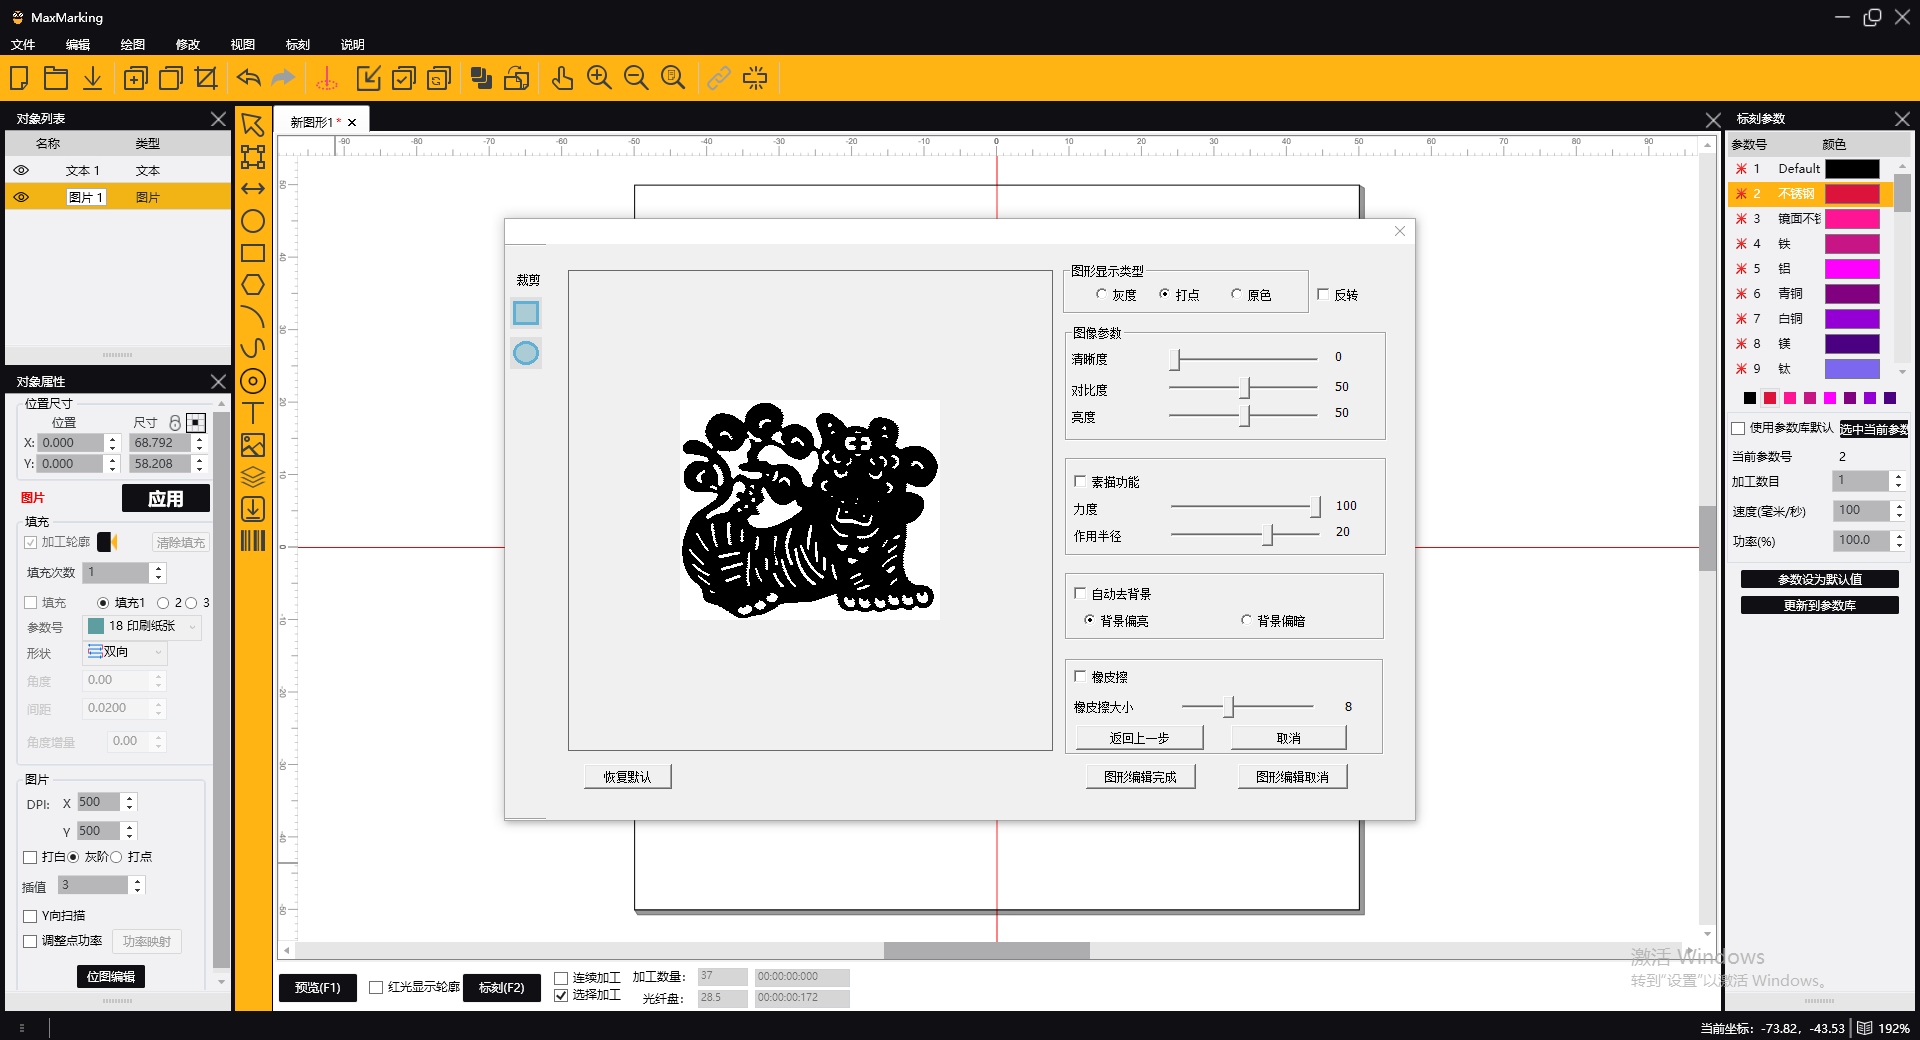The width and height of the screenshot is (1920, 1040).
Task: Toggle 红光显示轮廓 checkbox
Action: point(376,987)
